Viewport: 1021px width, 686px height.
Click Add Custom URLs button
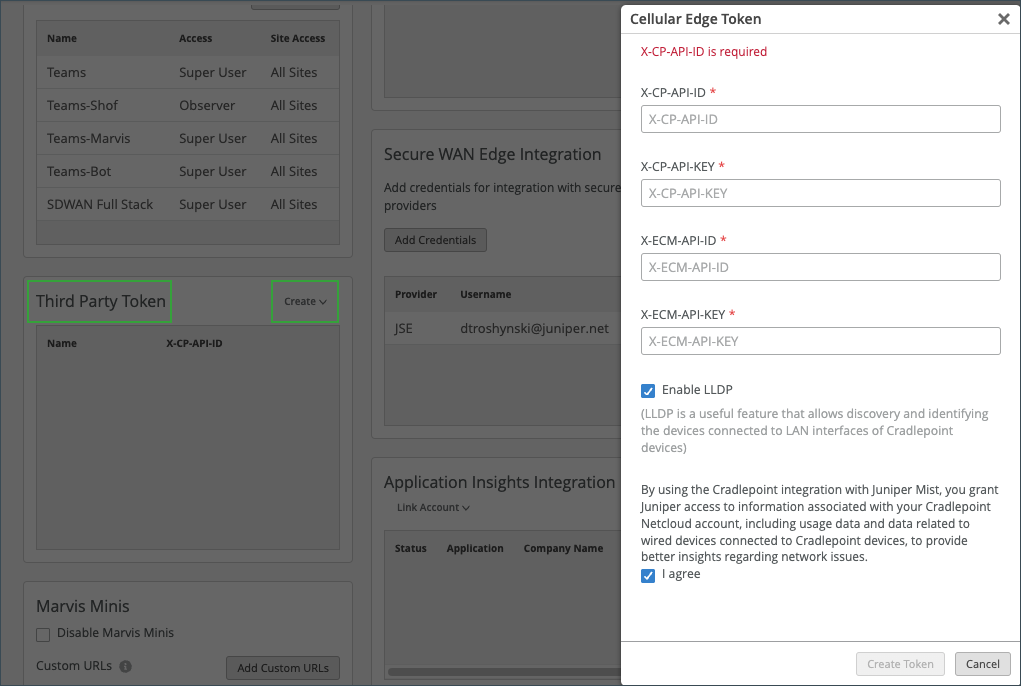coord(283,668)
